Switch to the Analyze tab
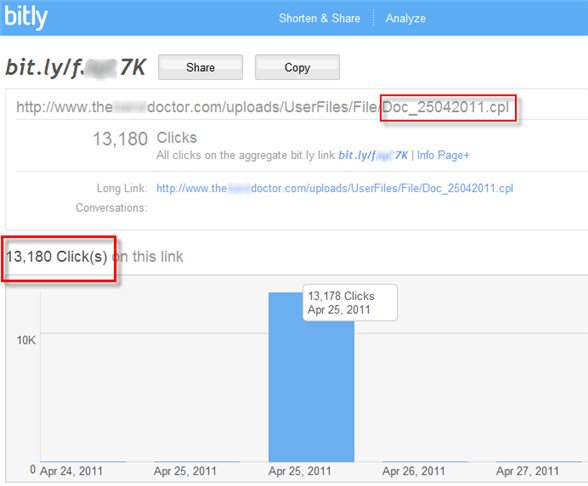The height and width of the screenshot is (486, 588). [x=405, y=18]
